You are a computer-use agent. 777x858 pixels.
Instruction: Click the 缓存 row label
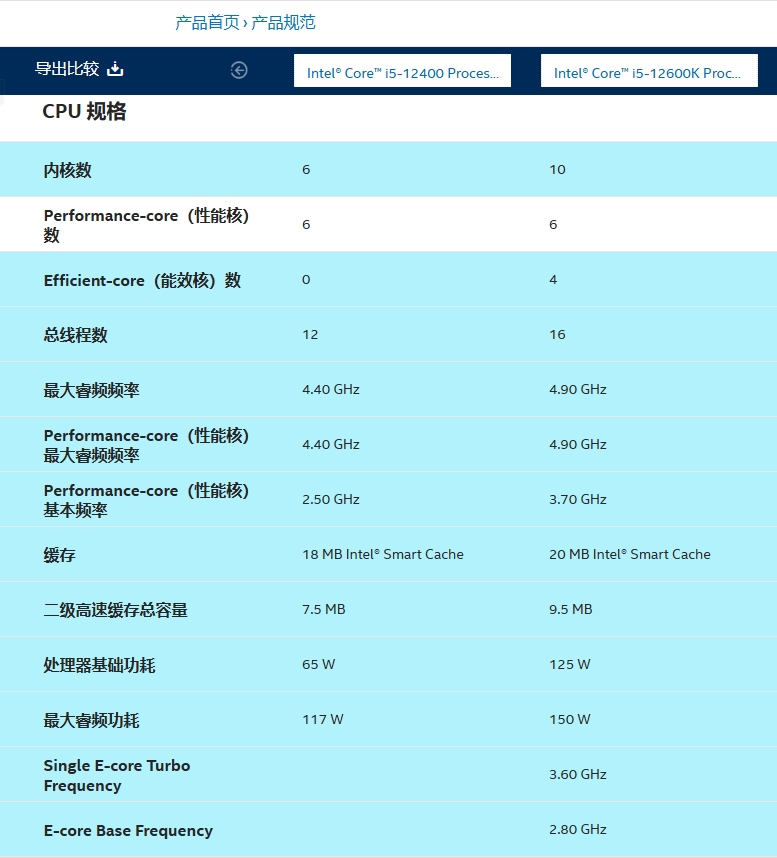(60, 555)
